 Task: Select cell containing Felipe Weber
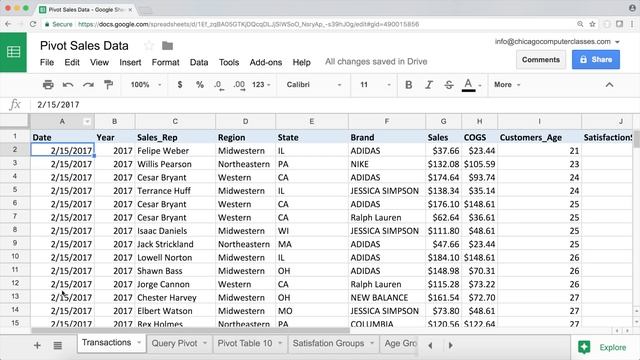coord(175,151)
